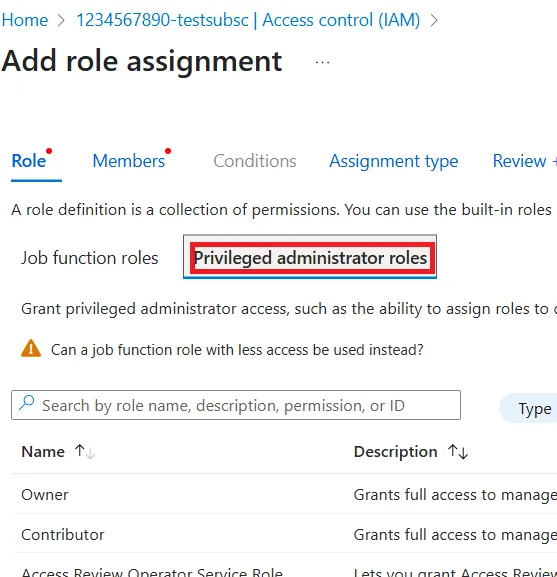The width and height of the screenshot is (557, 577).
Task: Sort roles by Name arrow icon
Action: pos(85,452)
